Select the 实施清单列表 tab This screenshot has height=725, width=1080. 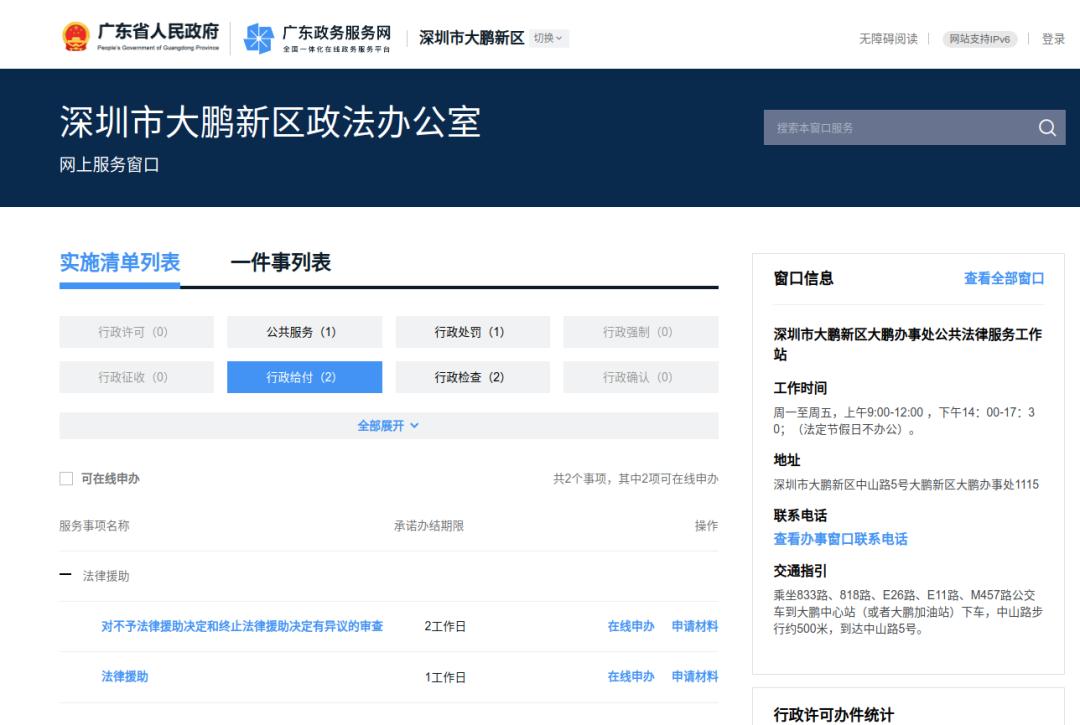pos(120,263)
